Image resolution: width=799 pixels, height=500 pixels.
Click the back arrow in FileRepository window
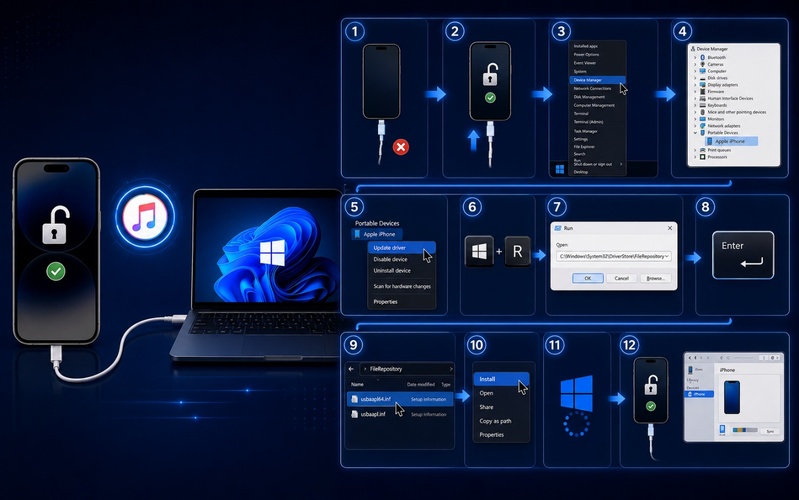point(351,369)
